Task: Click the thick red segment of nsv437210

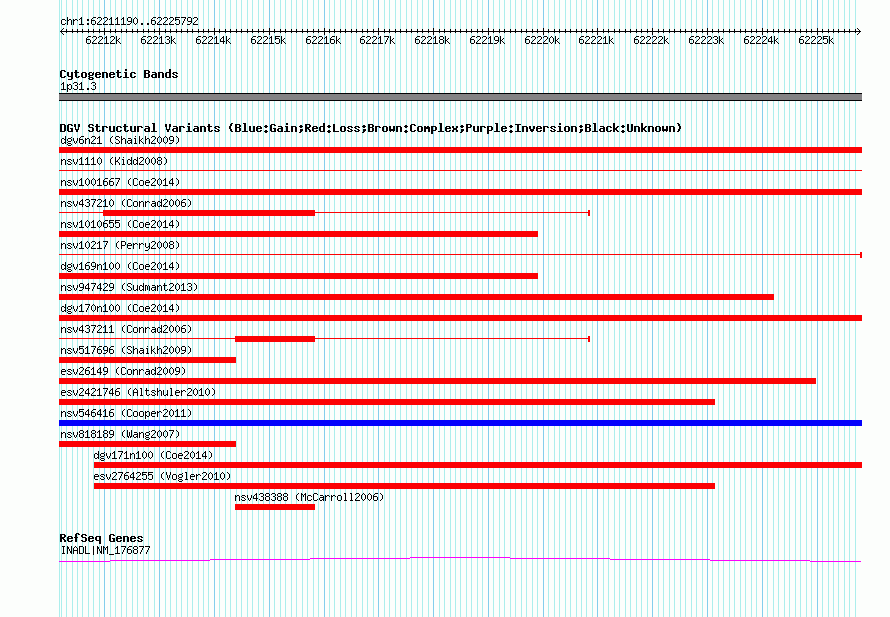Action: point(209,213)
